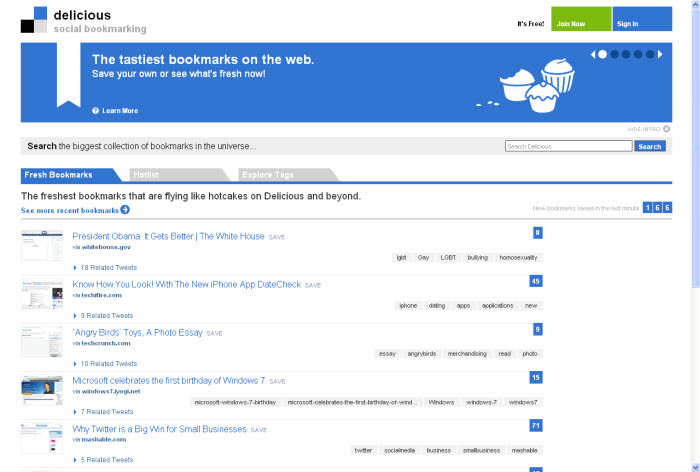Close the intro with Hide Intro X icon
This screenshot has height=472, width=700.
667,129
